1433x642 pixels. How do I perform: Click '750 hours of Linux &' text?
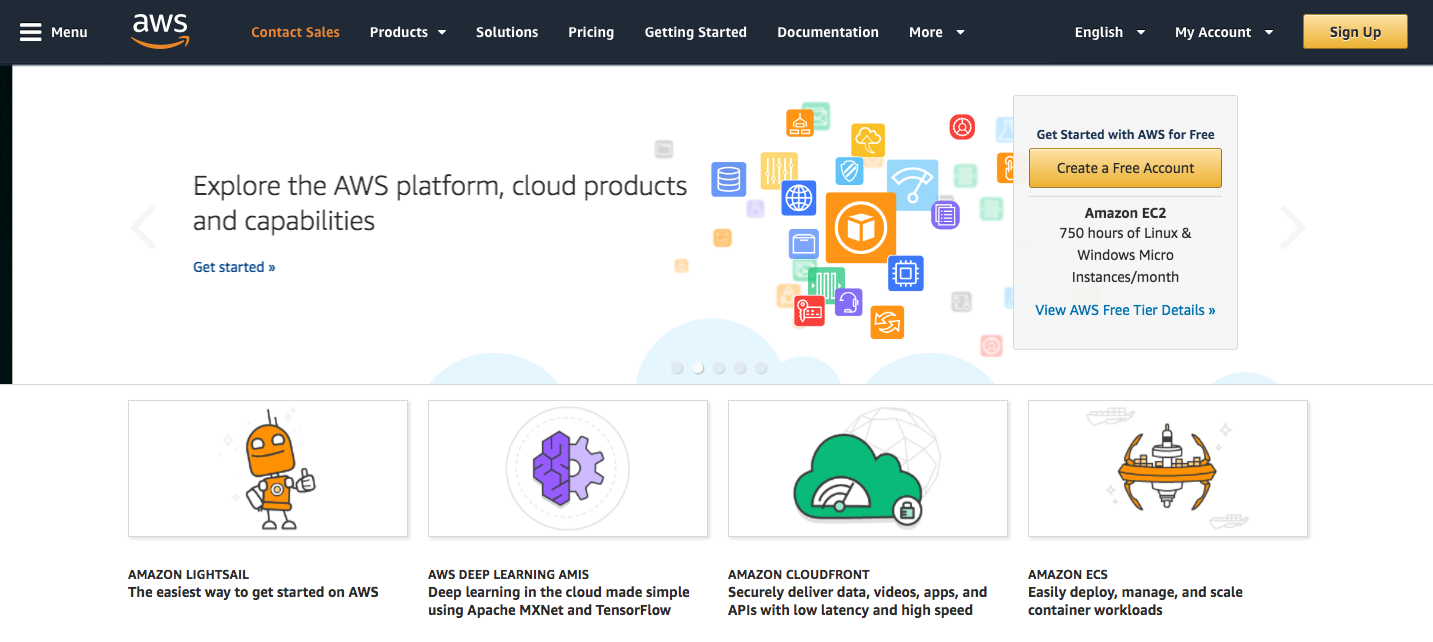[x=1125, y=233]
